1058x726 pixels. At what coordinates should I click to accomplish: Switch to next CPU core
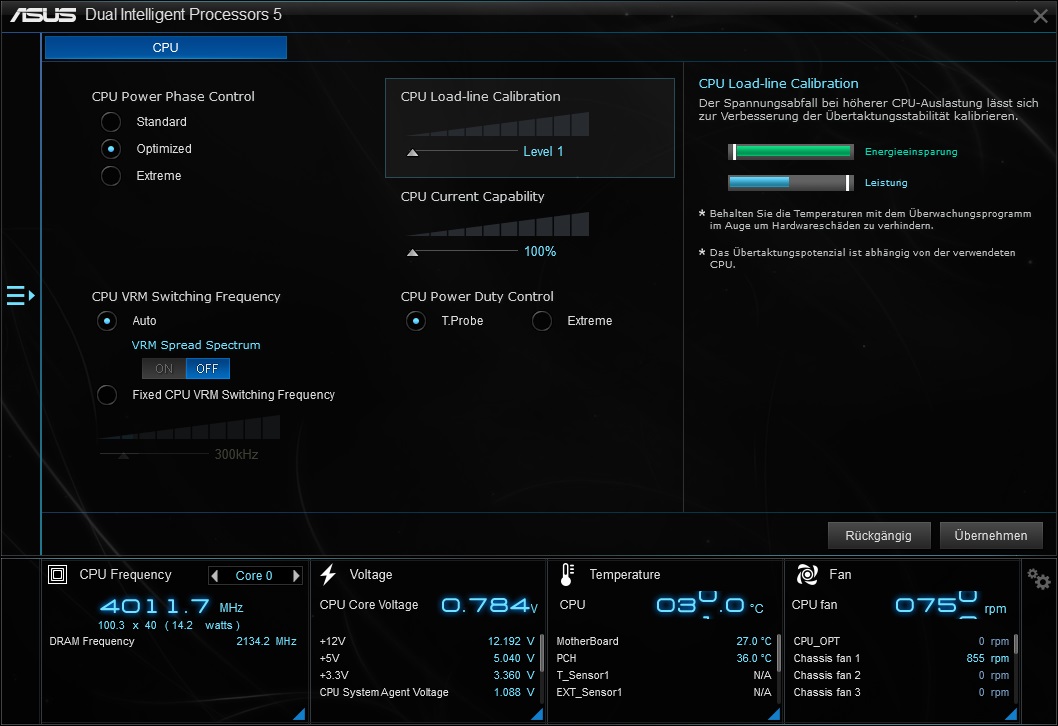pos(296,576)
